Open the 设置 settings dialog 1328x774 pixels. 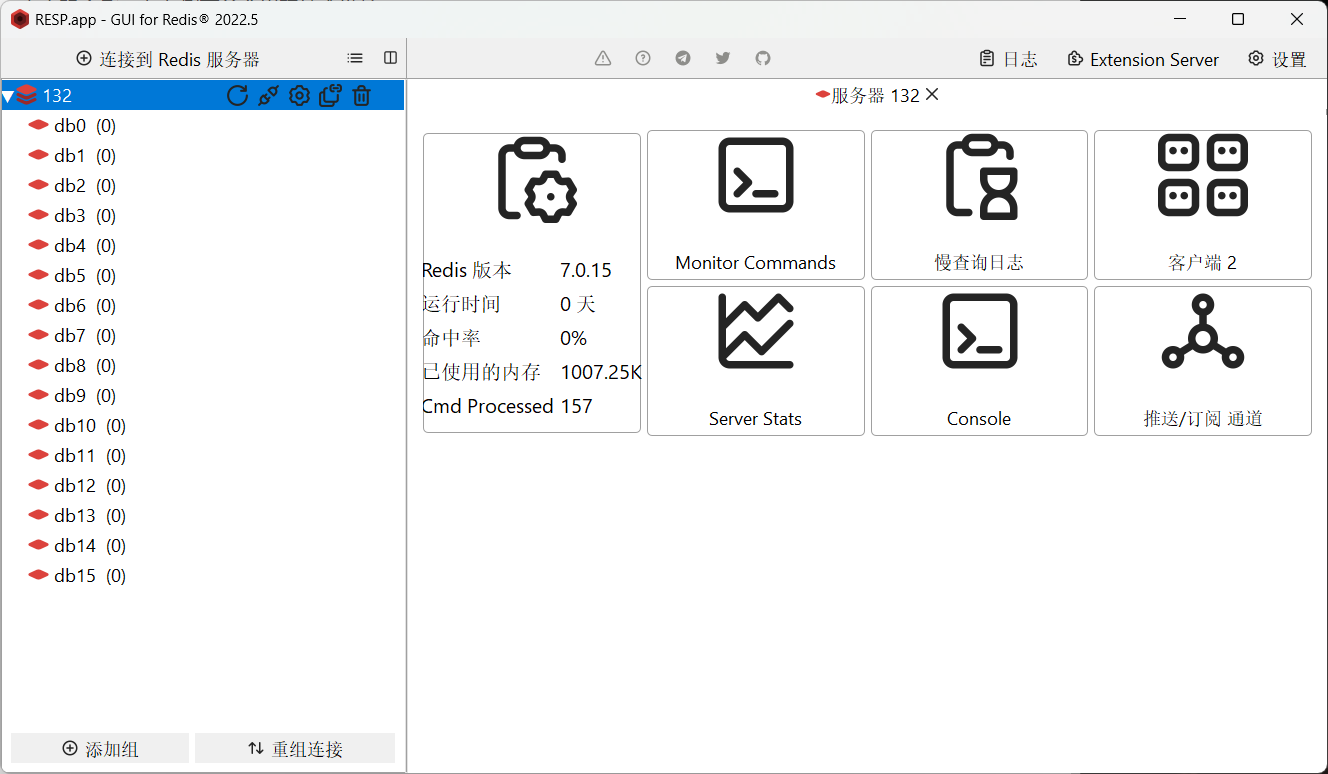click(x=1278, y=59)
